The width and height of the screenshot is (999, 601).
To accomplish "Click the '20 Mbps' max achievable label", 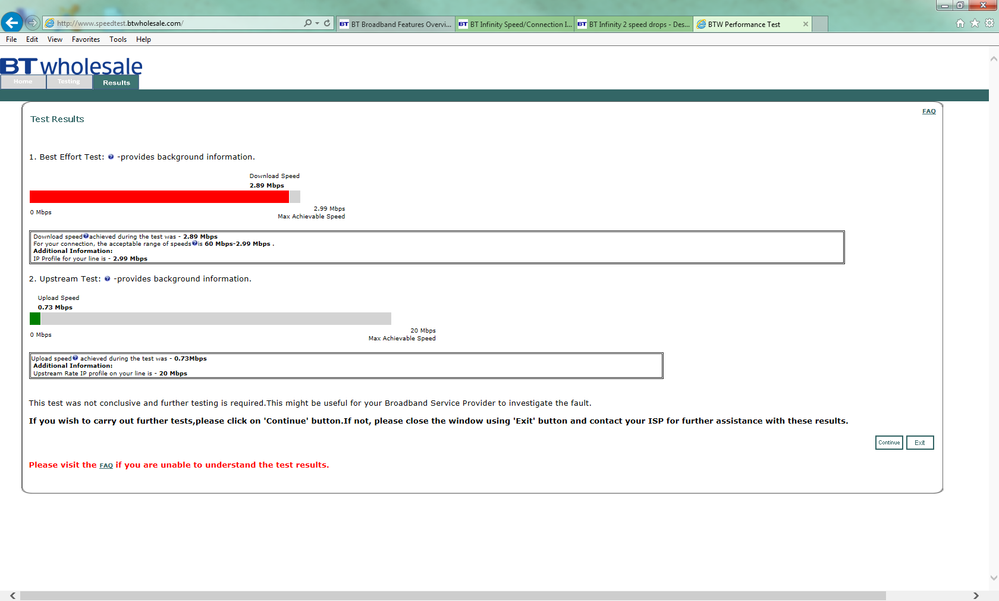I will [x=423, y=331].
